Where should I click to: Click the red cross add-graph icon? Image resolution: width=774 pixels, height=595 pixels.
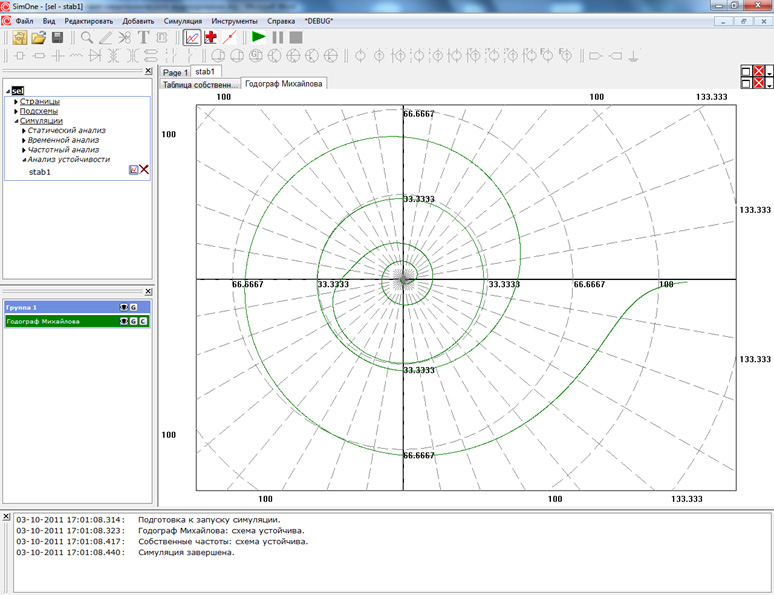tap(211, 38)
